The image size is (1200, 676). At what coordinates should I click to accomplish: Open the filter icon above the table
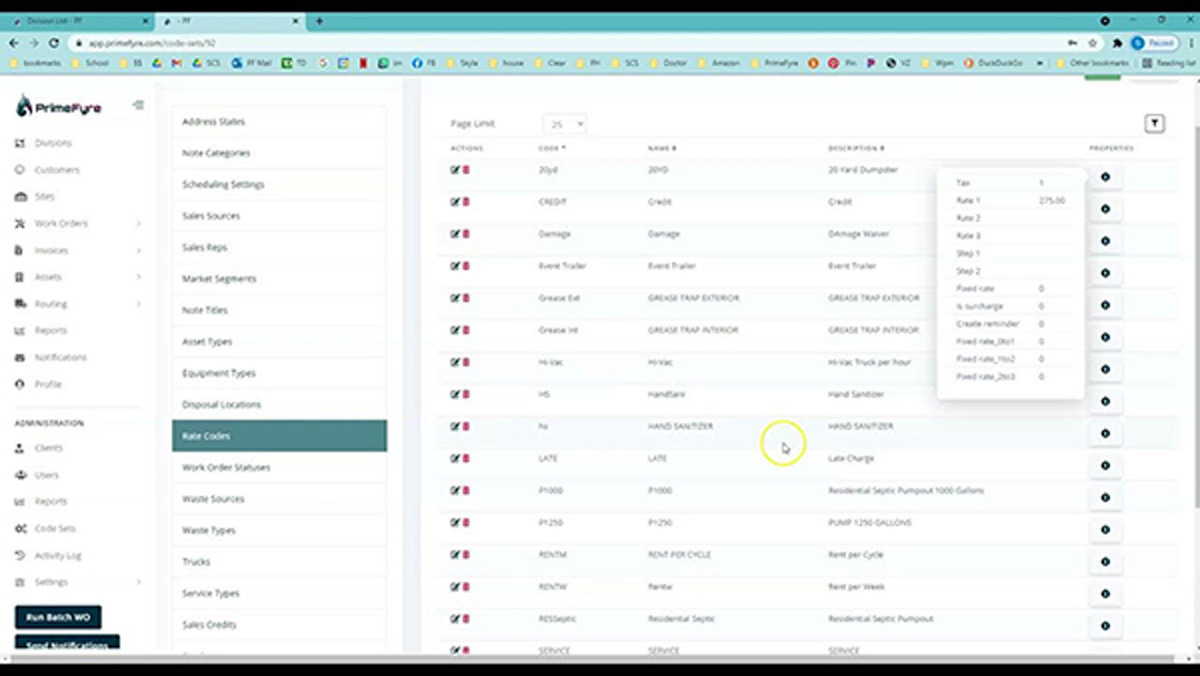pyautogui.click(x=1154, y=124)
